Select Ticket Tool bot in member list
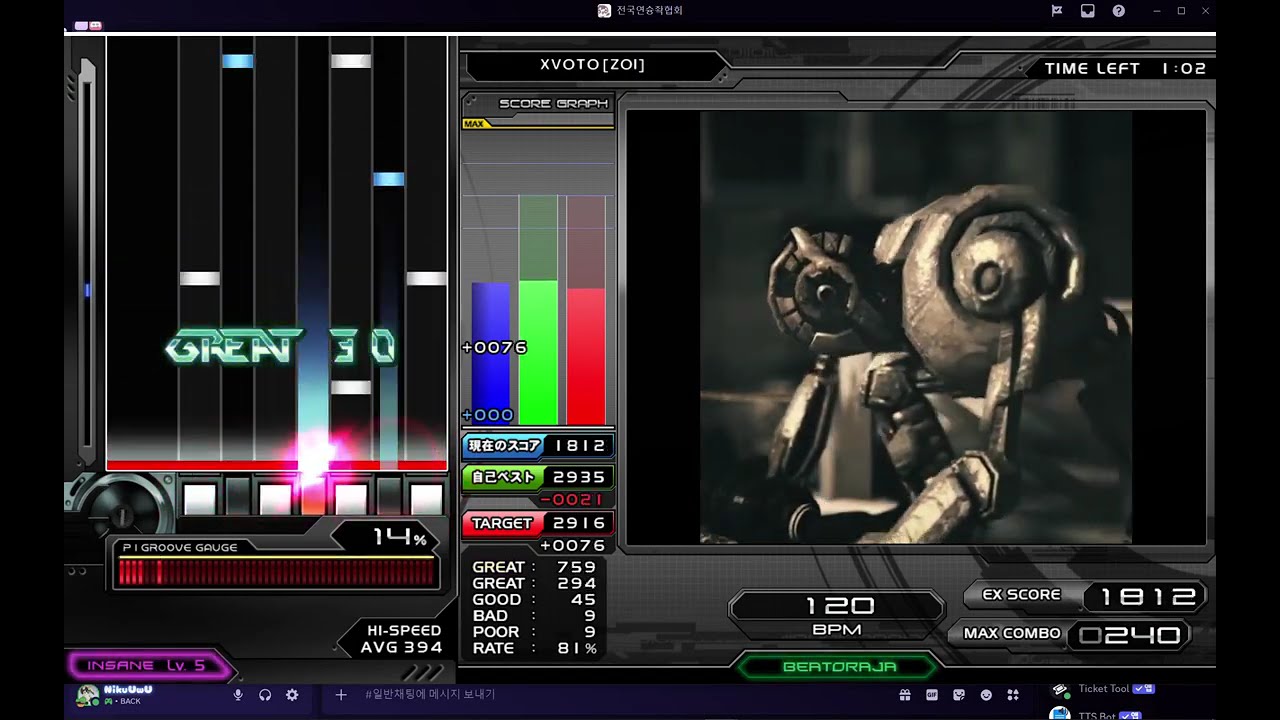 coord(1103,689)
